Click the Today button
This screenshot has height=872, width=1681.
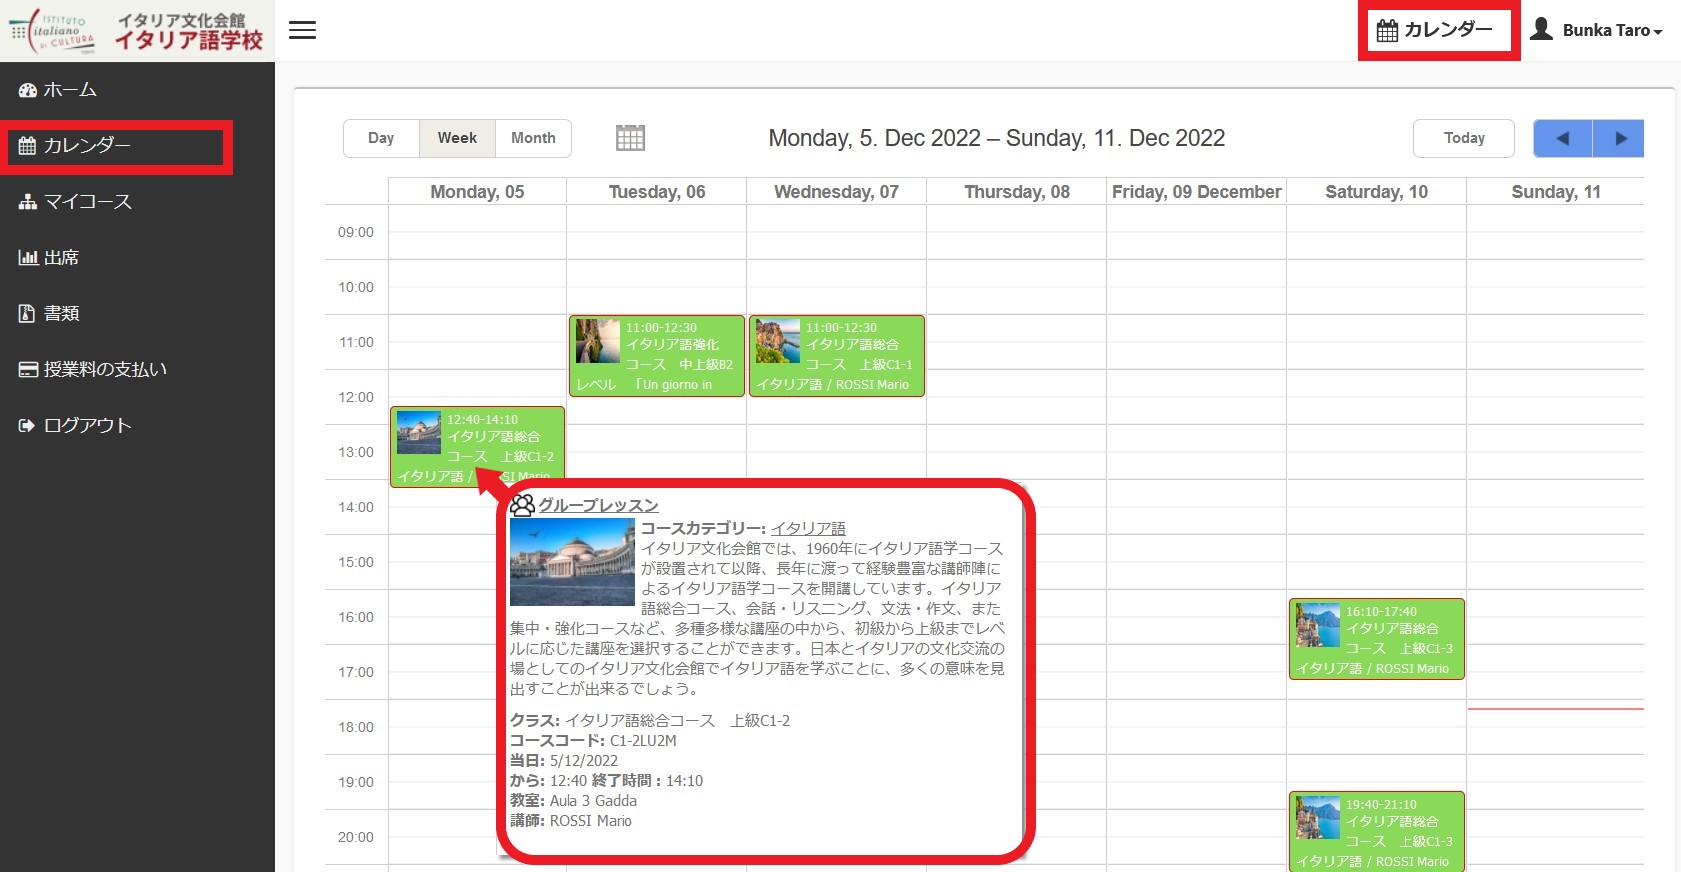click(x=1463, y=138)
